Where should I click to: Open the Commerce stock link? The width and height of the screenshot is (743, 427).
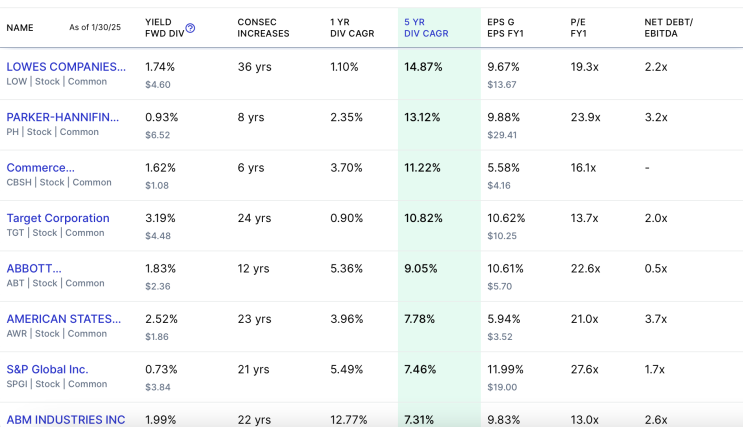click(41, 168)
